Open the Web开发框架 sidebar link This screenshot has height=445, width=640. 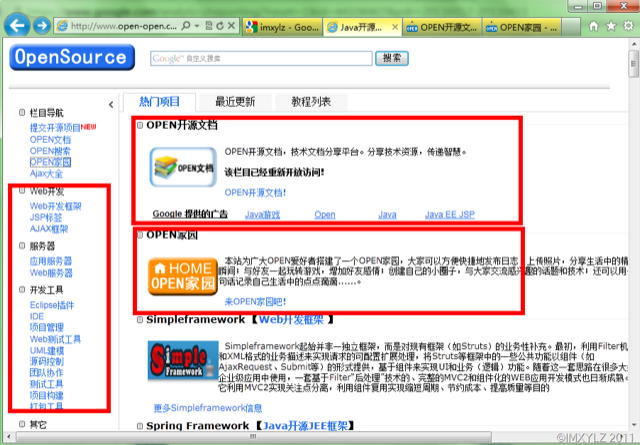click(x=56, y=206)
